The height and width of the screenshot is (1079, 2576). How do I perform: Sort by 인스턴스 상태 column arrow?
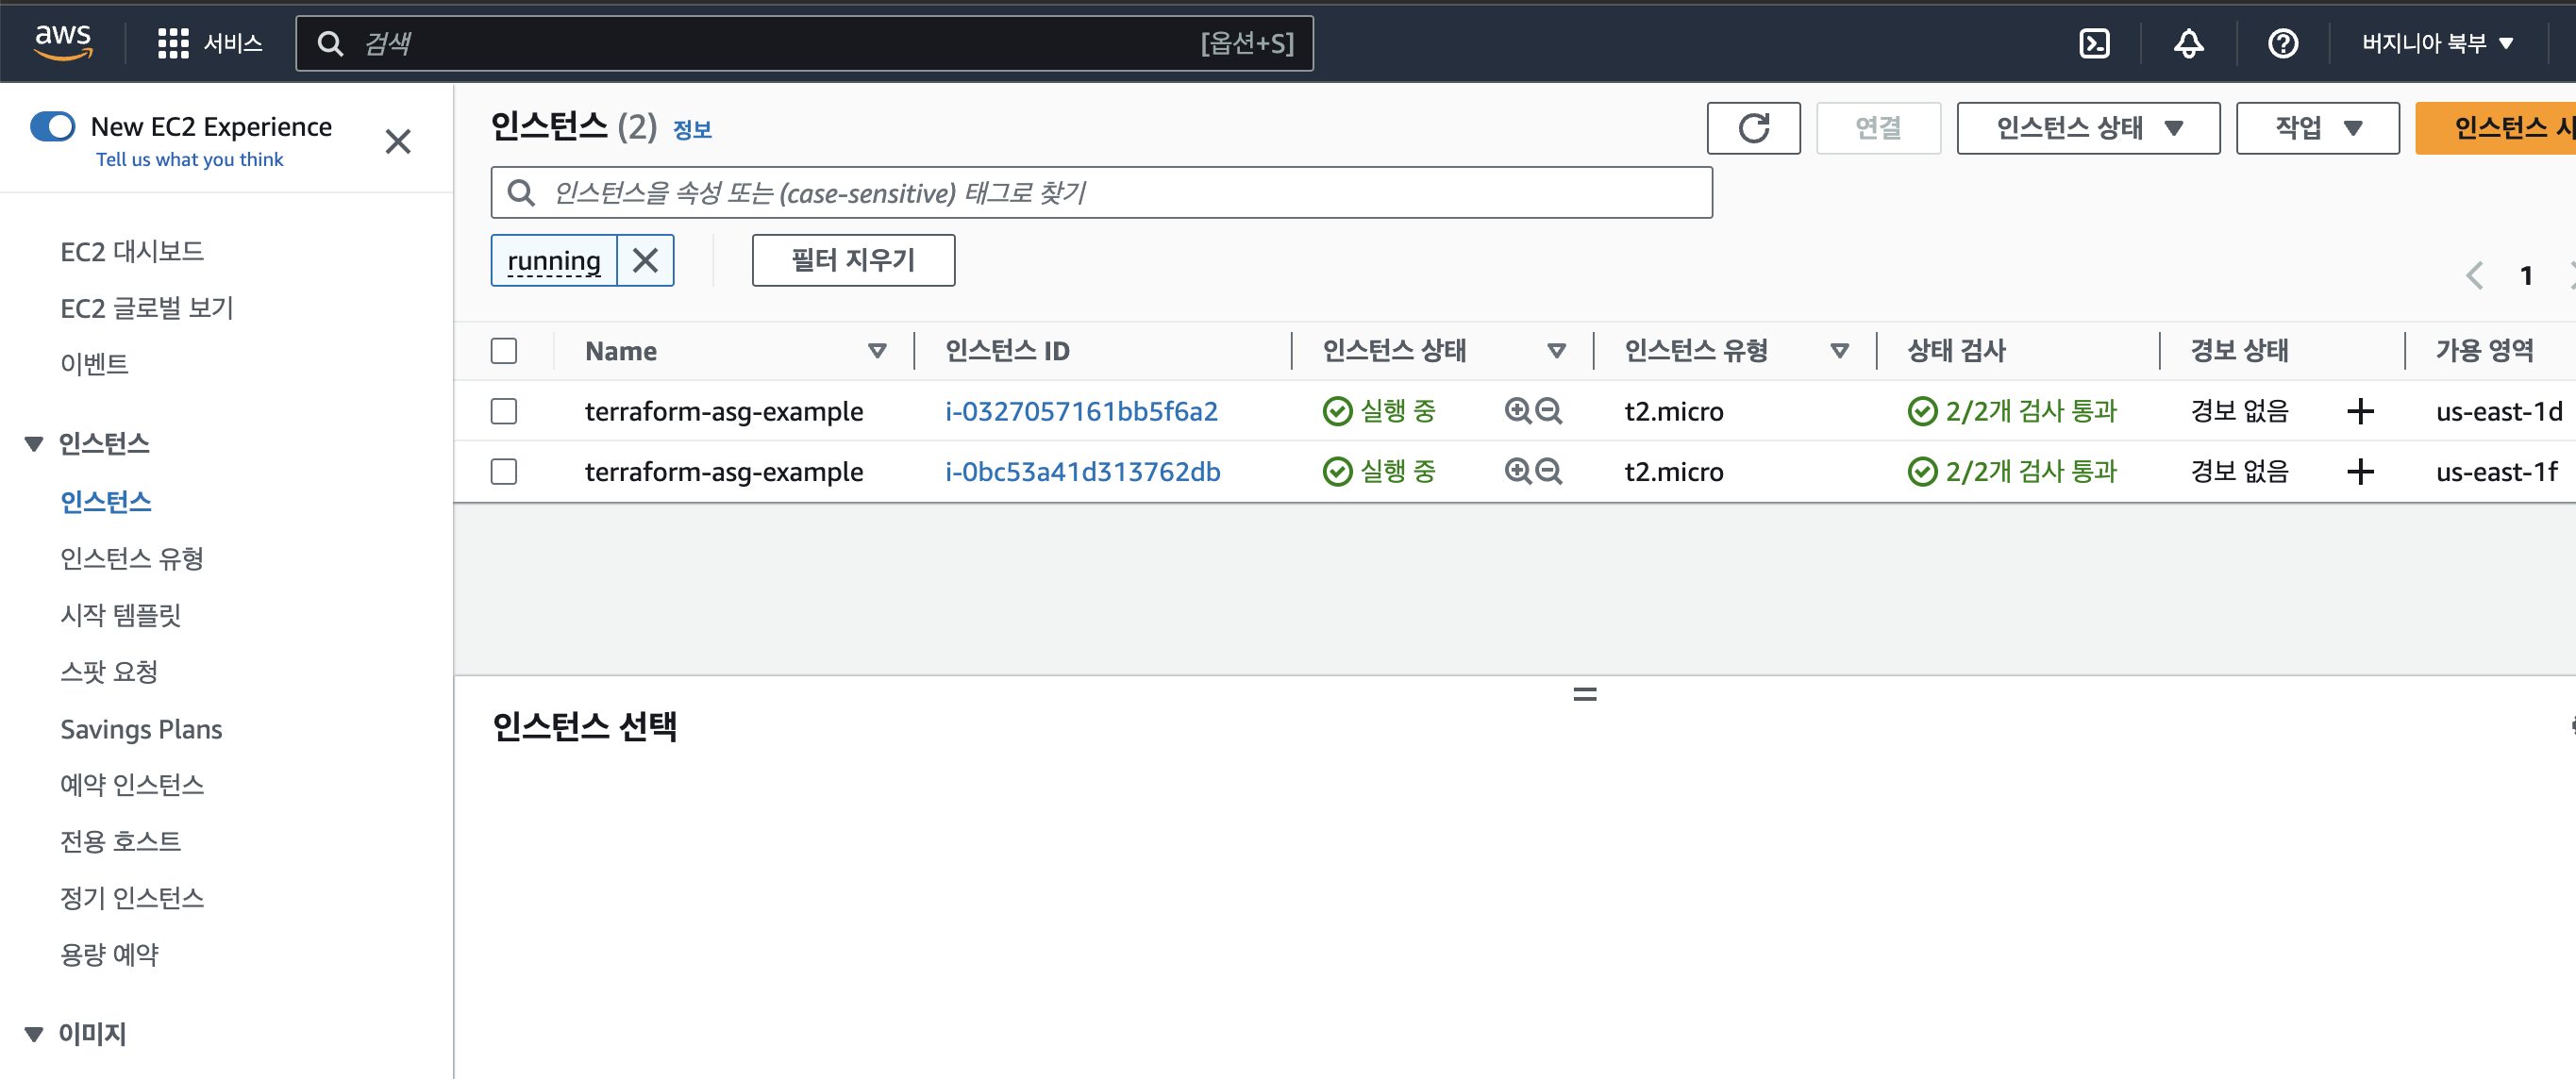point(1556,351)
